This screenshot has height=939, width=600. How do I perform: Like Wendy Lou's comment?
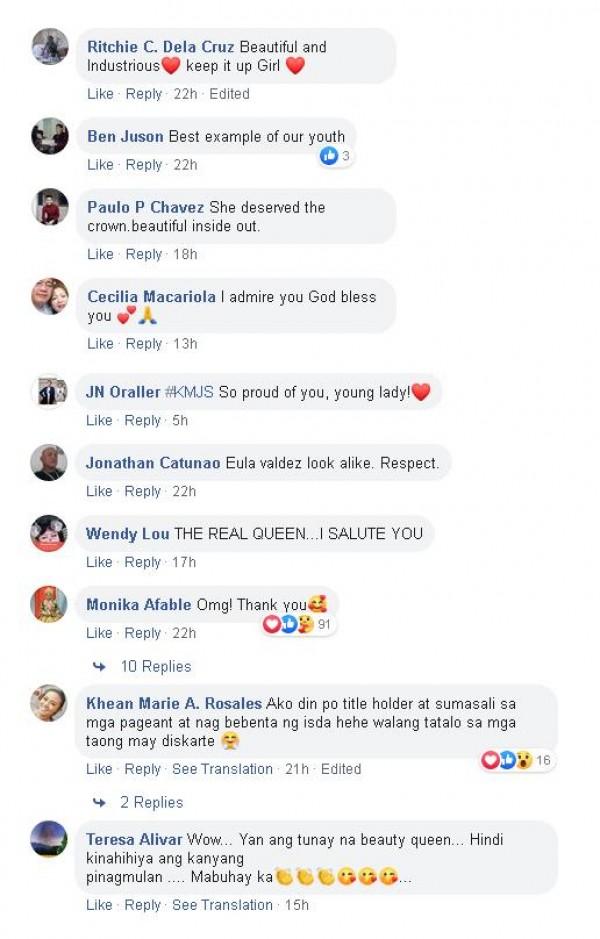pos(99,562)
